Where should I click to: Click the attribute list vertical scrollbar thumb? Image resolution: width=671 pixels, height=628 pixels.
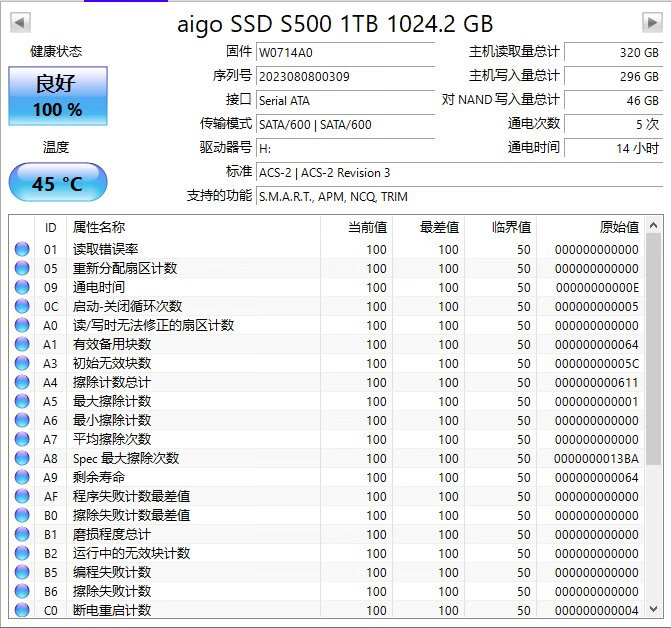(653, 349)
